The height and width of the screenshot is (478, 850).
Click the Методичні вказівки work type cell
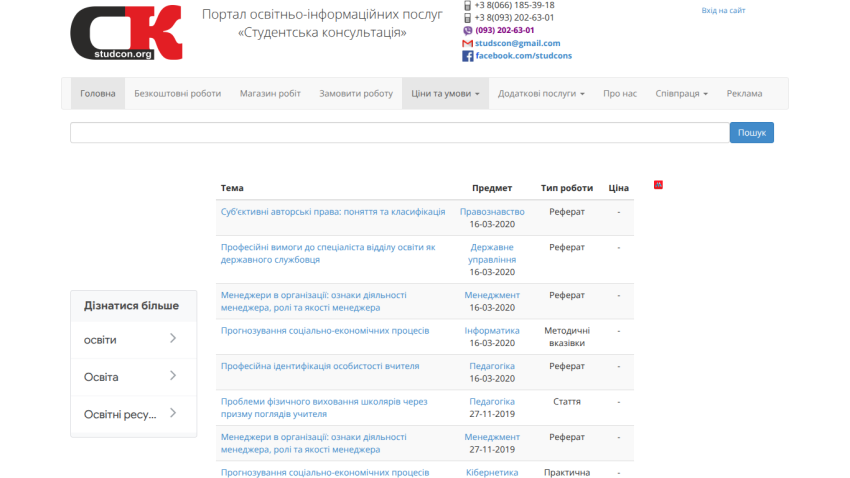(567, 337)
